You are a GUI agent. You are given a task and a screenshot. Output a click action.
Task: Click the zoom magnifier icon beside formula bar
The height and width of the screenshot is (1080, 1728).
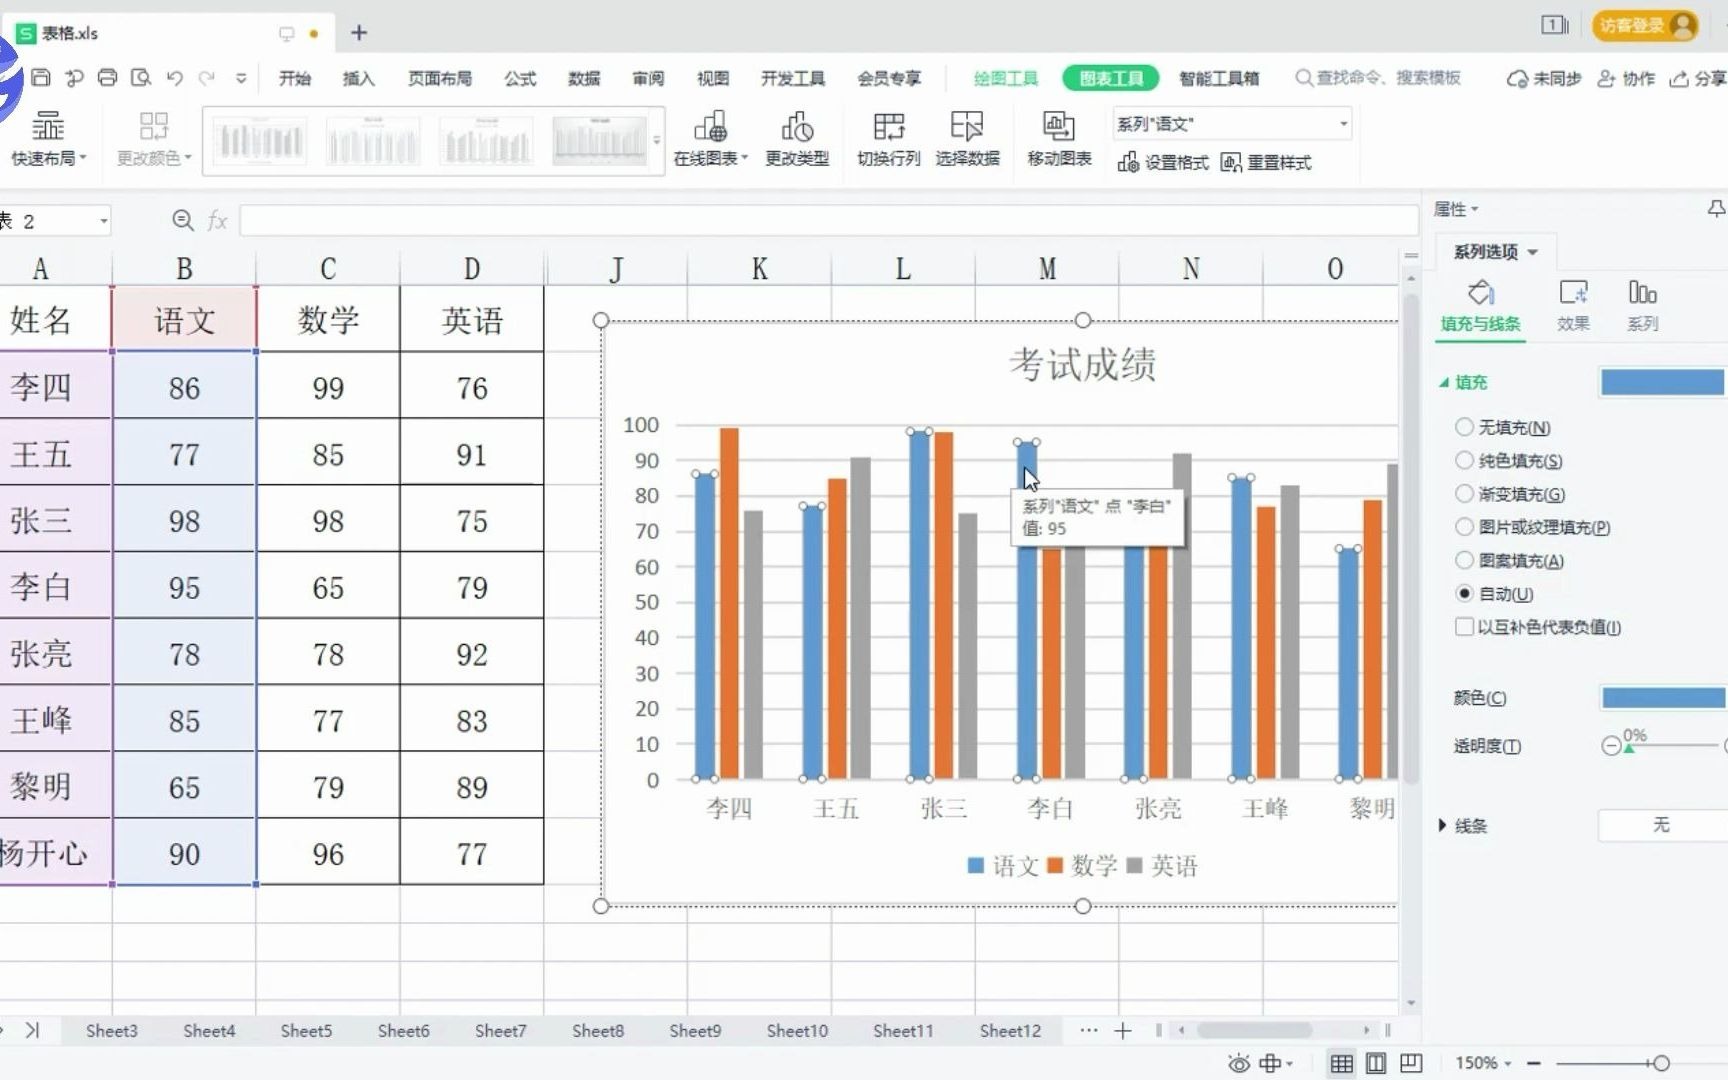[182, 220]
